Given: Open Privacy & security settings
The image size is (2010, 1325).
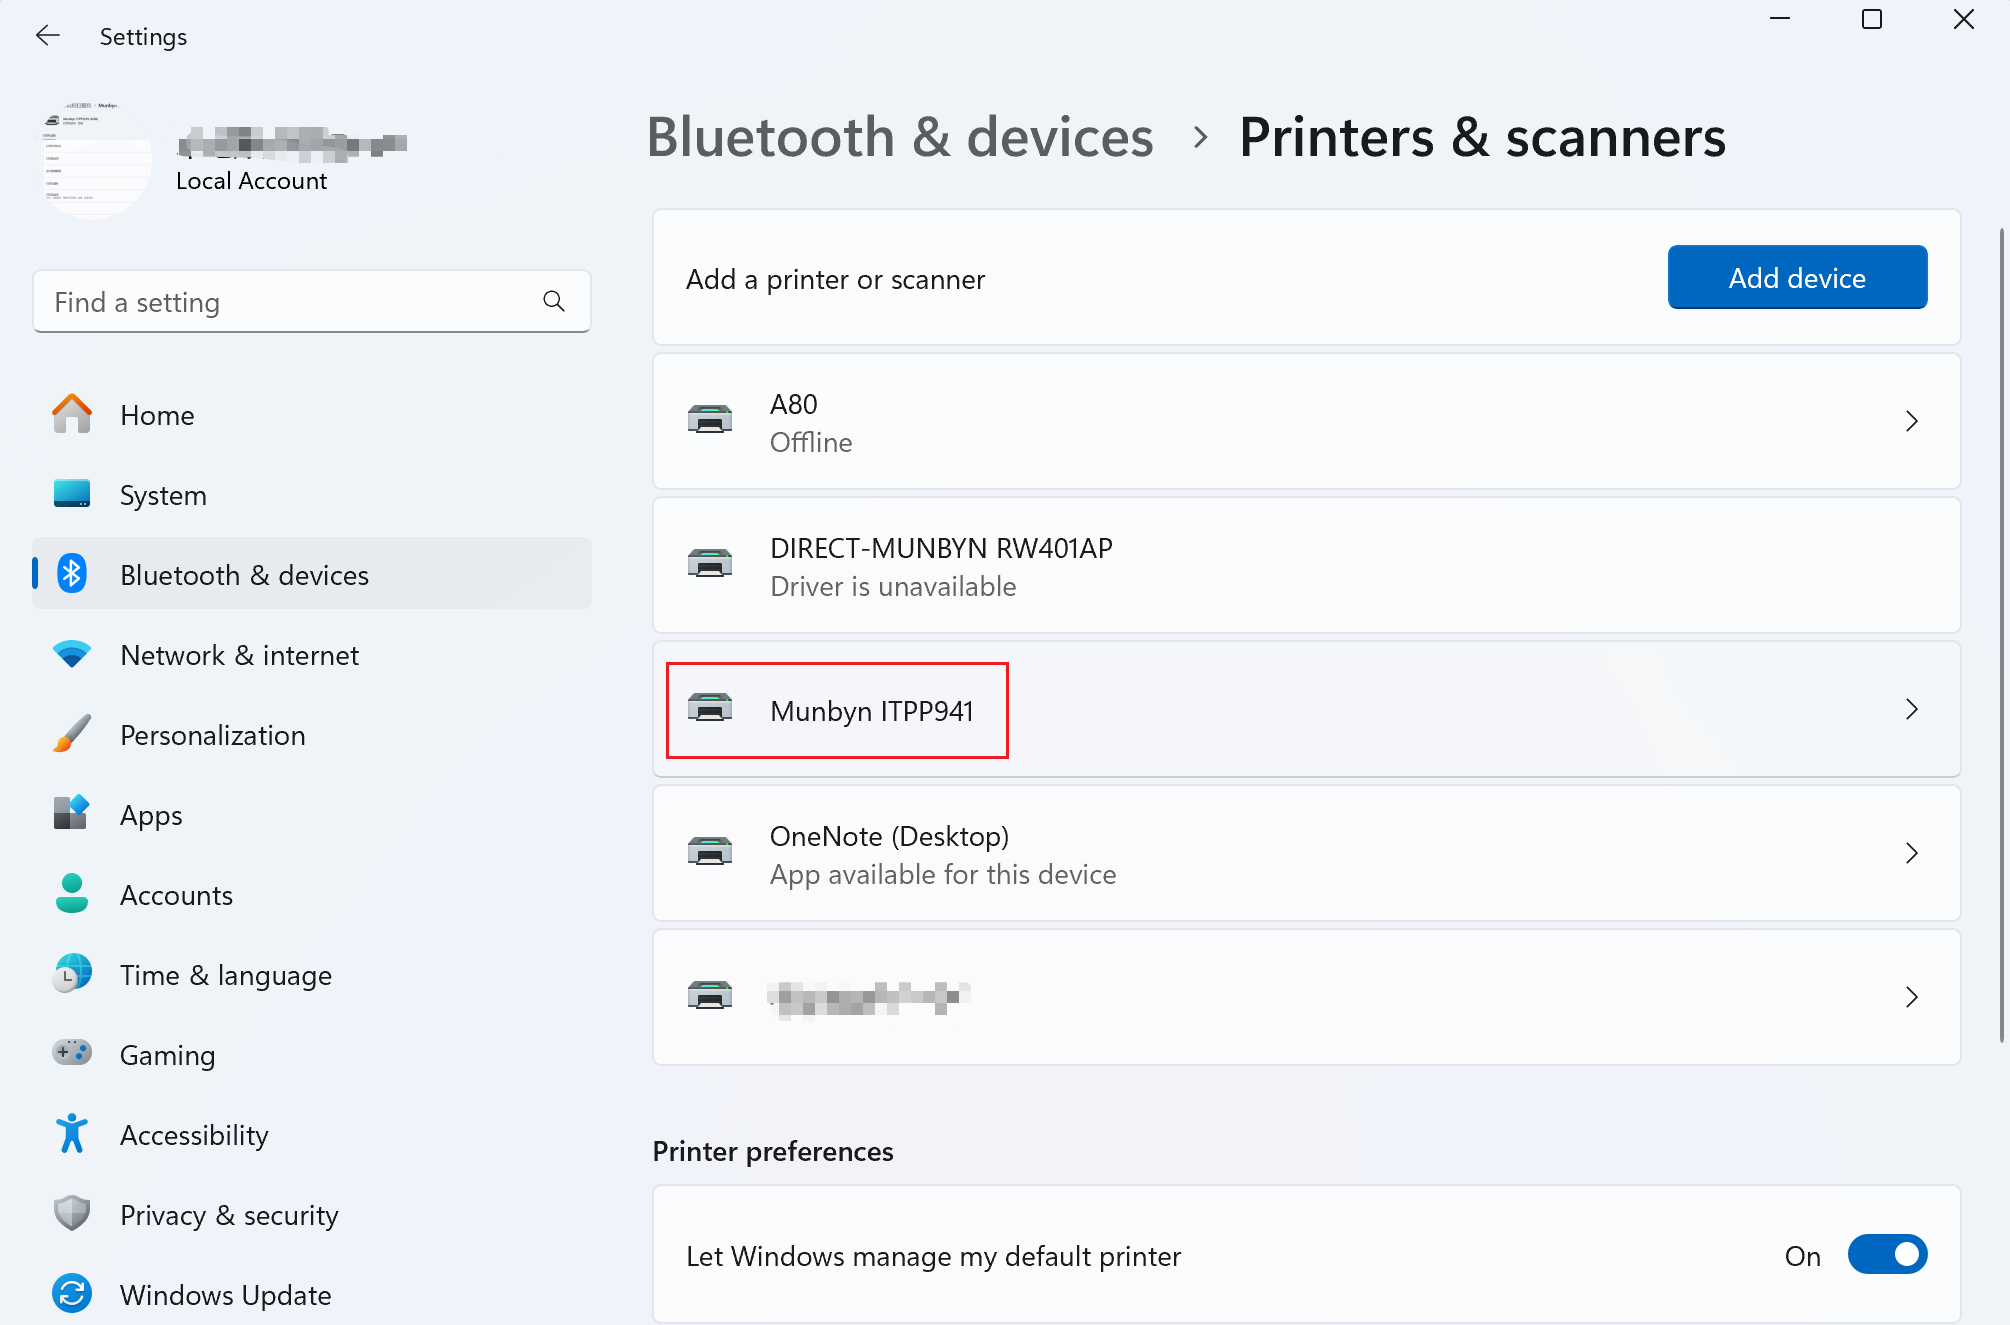Looking at the screenshot, I should [312, 1214].
